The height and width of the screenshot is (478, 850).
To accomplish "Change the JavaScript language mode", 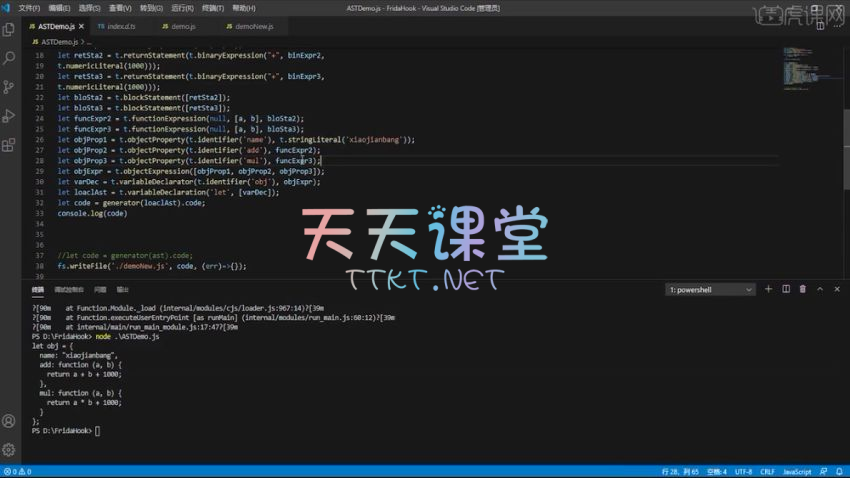I will tap(797, 471).
